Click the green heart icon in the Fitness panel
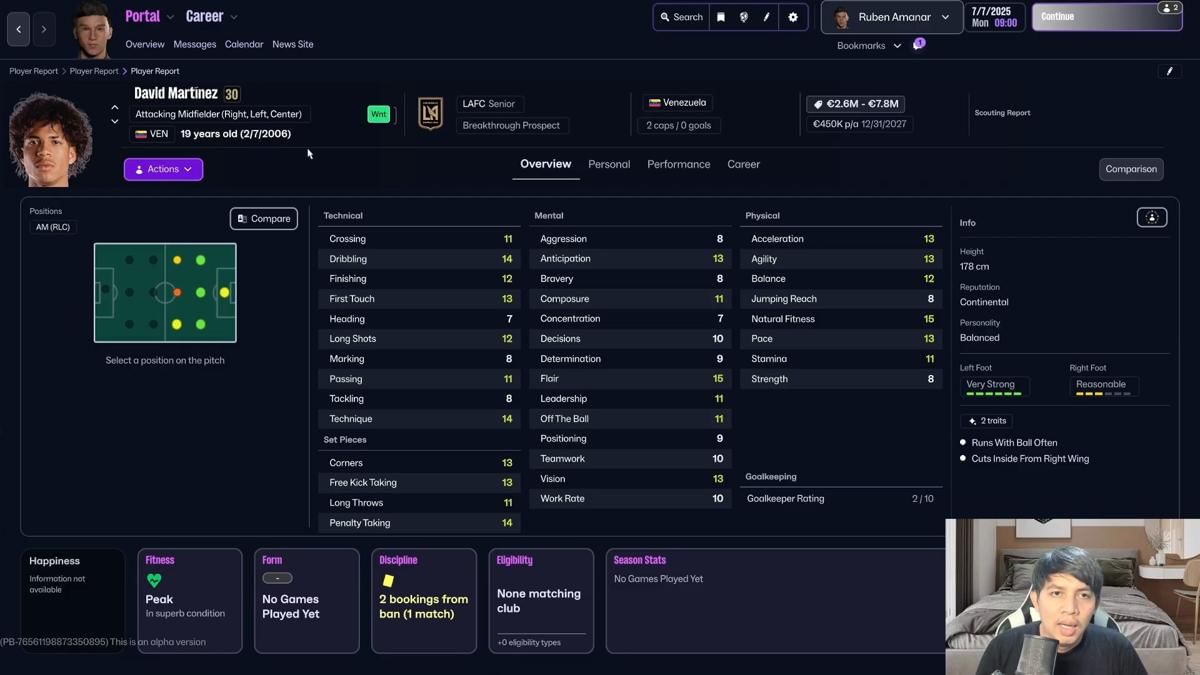 (155, 579)
